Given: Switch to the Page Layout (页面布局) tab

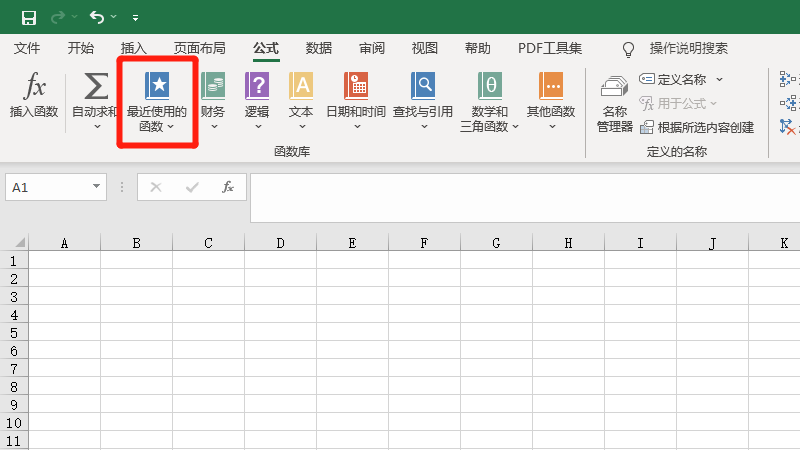Looking at the screenshot, I should (x=200, y=48).
